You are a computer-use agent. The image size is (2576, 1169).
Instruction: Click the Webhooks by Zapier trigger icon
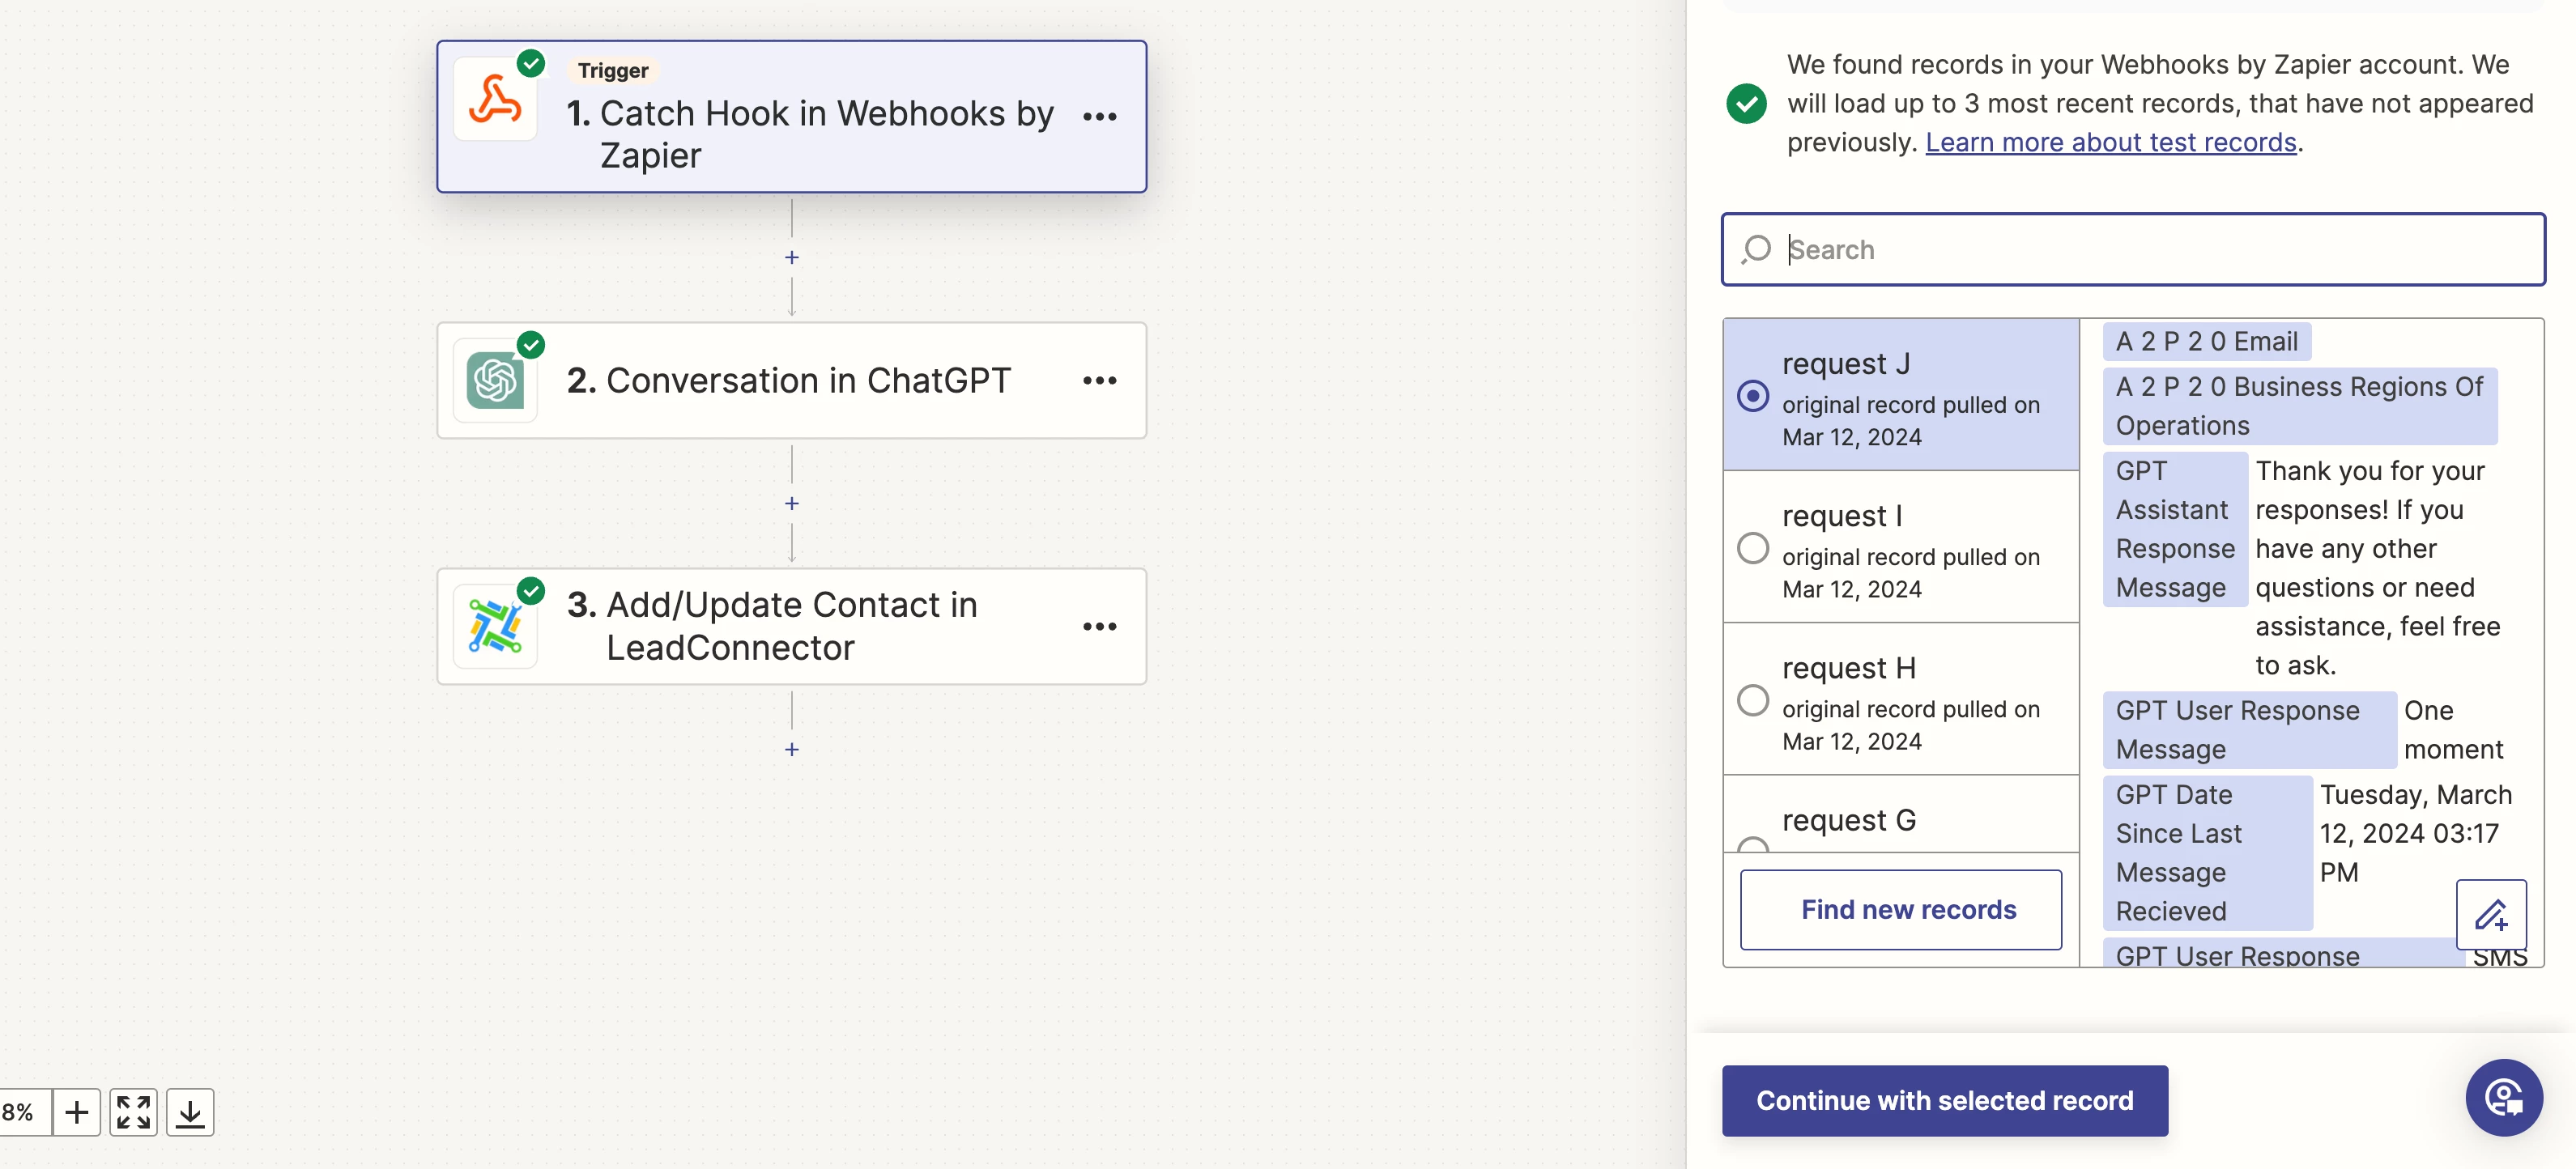(x=495, y=100)
